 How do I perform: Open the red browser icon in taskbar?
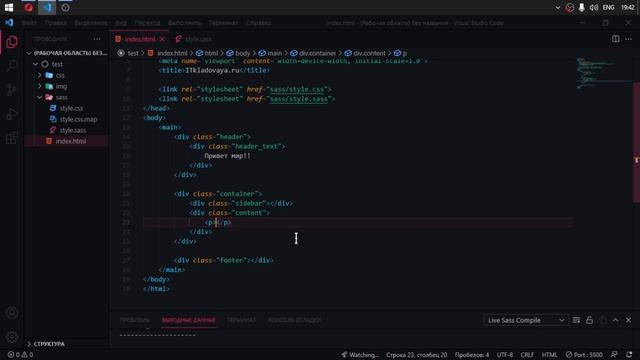tap(28, 7)
